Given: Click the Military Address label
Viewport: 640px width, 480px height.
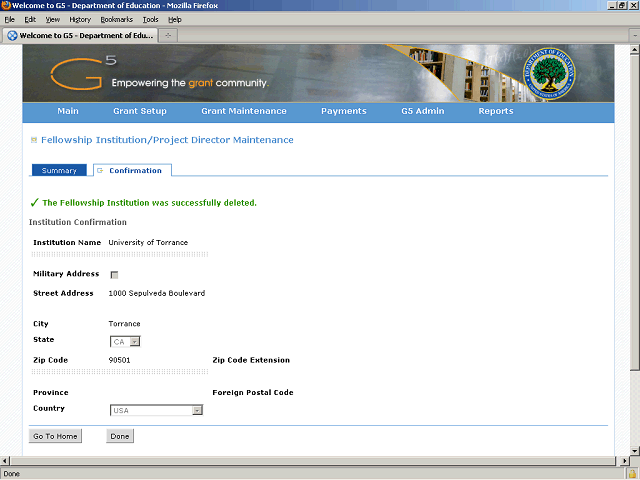Looking at the screenshot, I should [66, 273].
